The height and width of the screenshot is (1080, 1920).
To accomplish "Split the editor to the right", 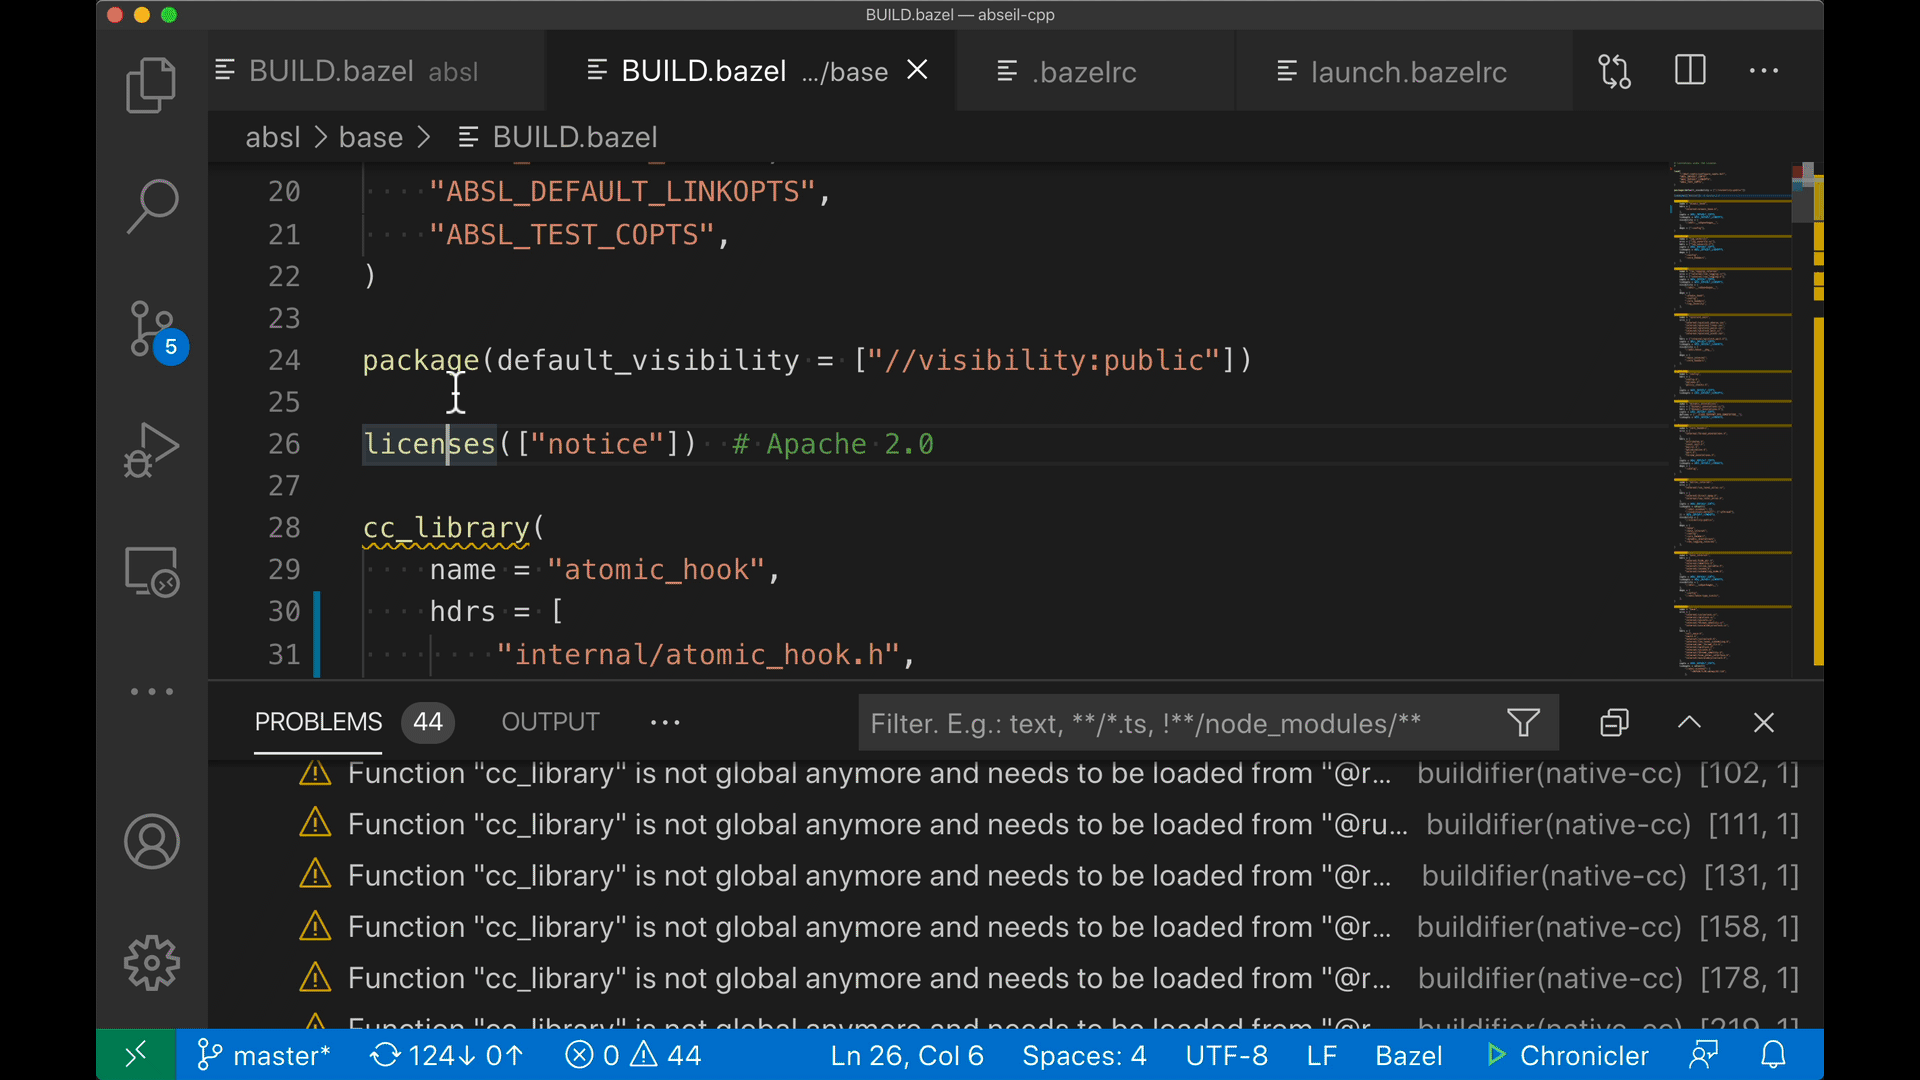I will click(1690, 71).
